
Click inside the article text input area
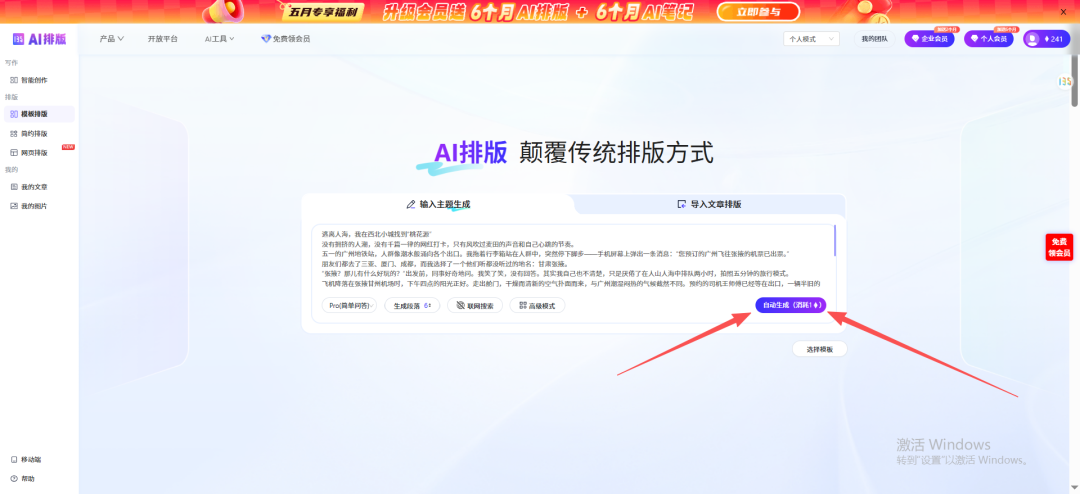point(572,258)
